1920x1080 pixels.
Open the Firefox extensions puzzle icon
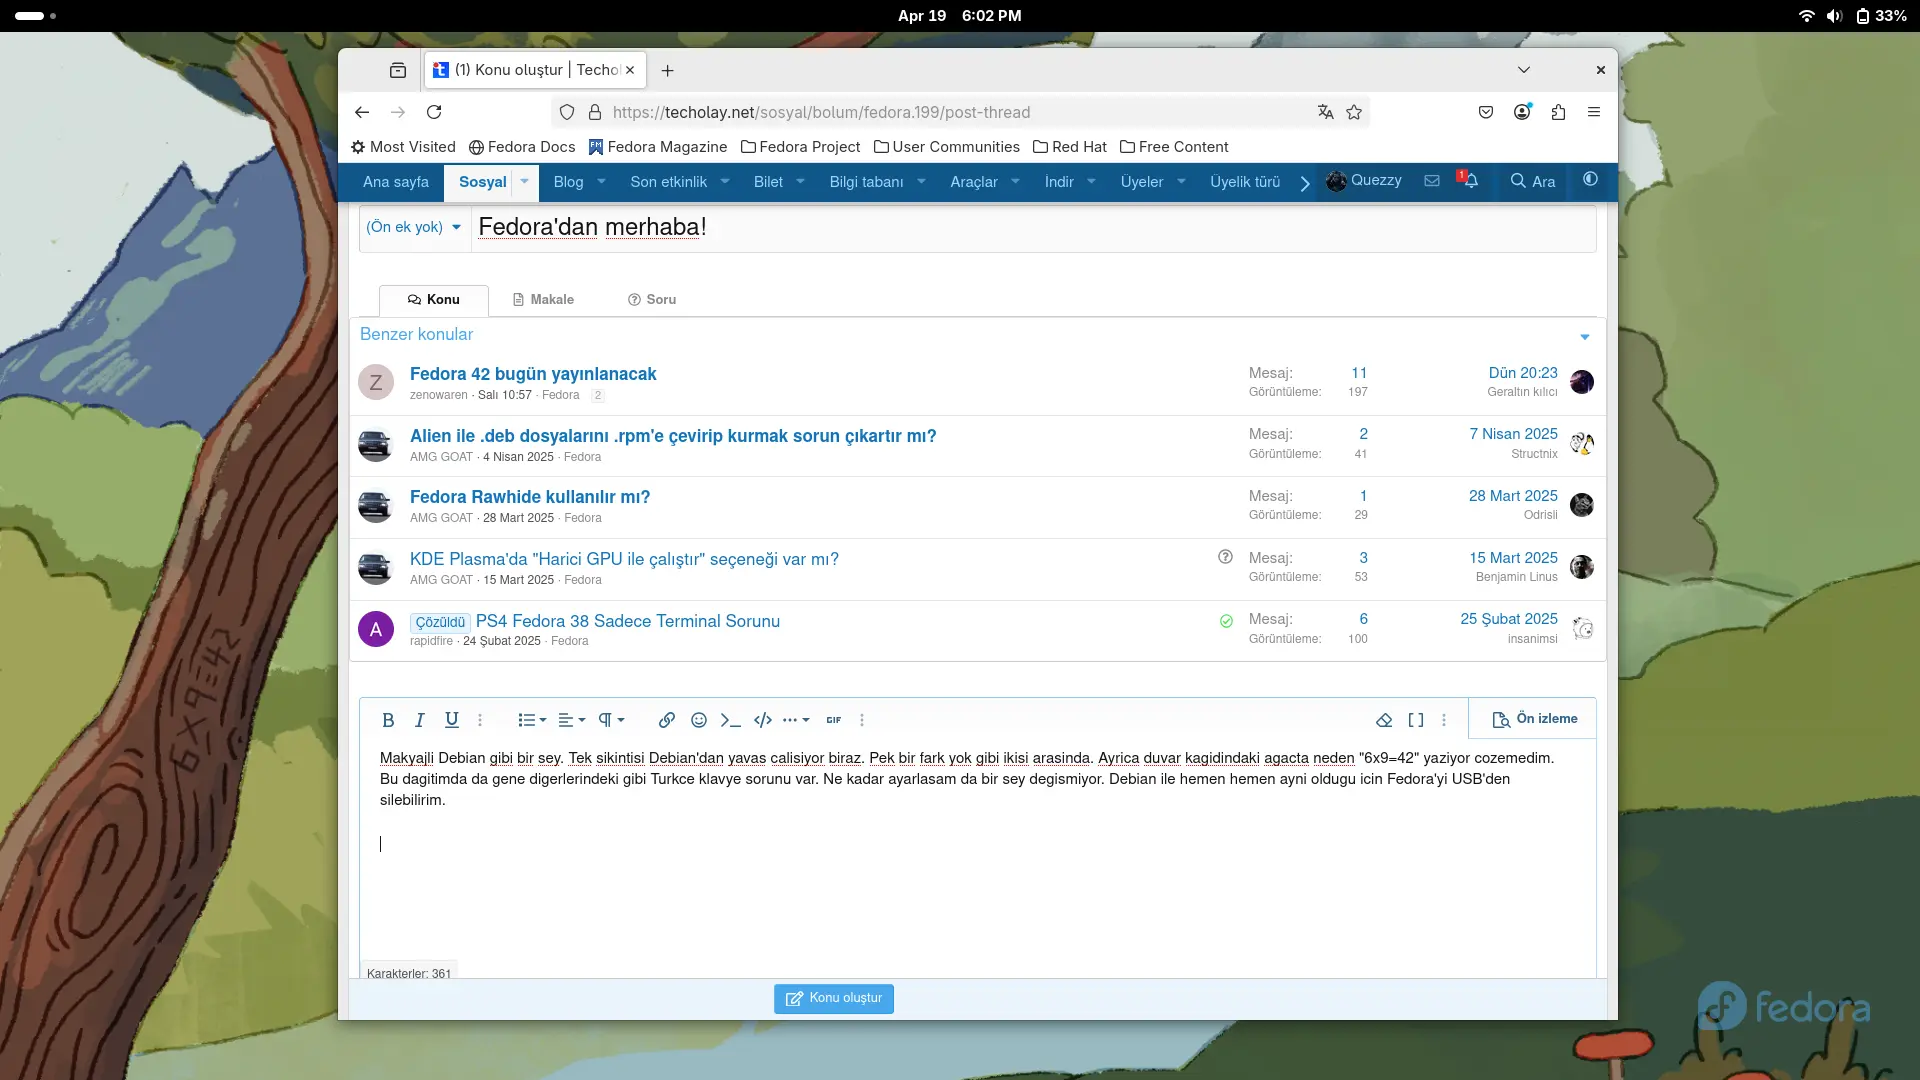pyautogui.click(x=1558, y=113)
